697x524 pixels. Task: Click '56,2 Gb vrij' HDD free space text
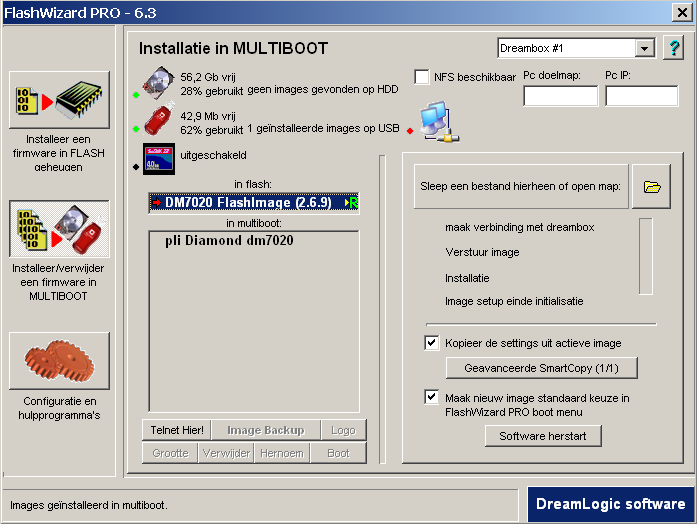pyautogui.click(x=208, y=77)
